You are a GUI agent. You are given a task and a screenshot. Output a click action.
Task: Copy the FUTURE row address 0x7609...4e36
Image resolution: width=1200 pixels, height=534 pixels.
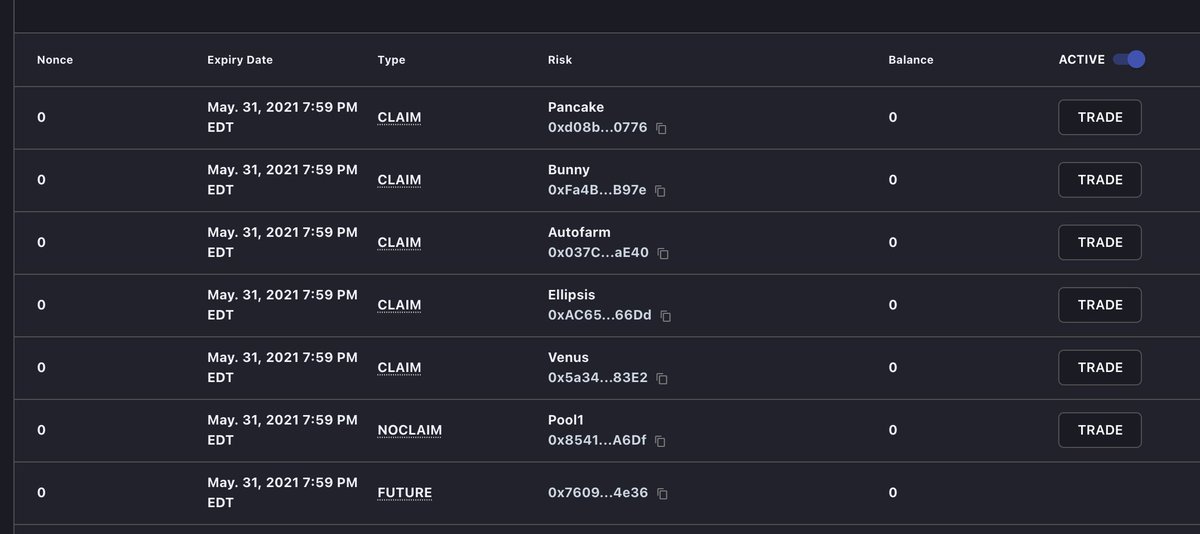point(663,494)
